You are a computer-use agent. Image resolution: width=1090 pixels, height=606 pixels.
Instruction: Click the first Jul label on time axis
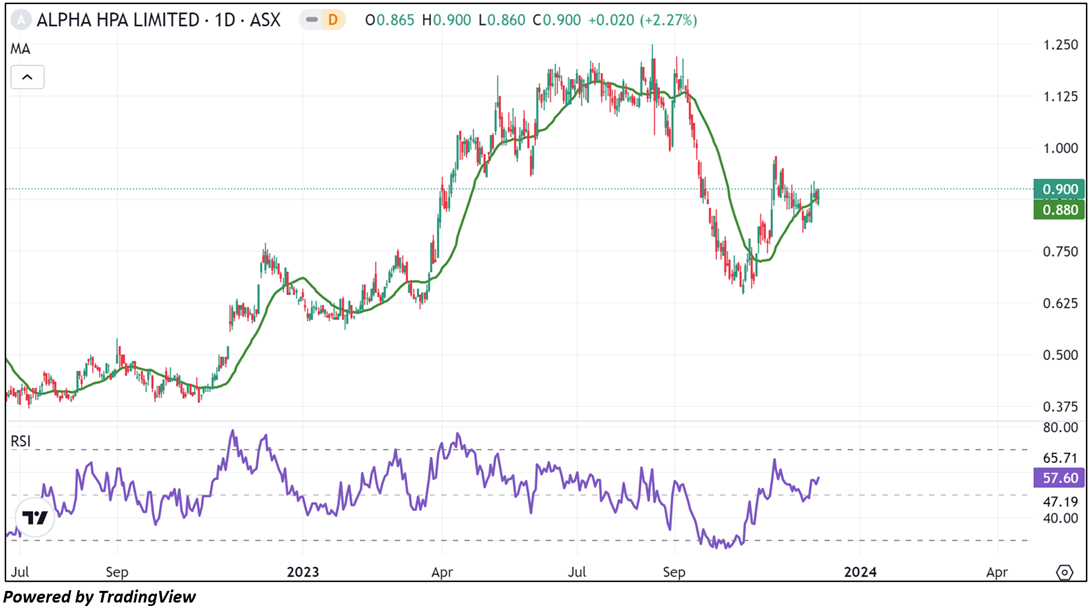(20, 572)
